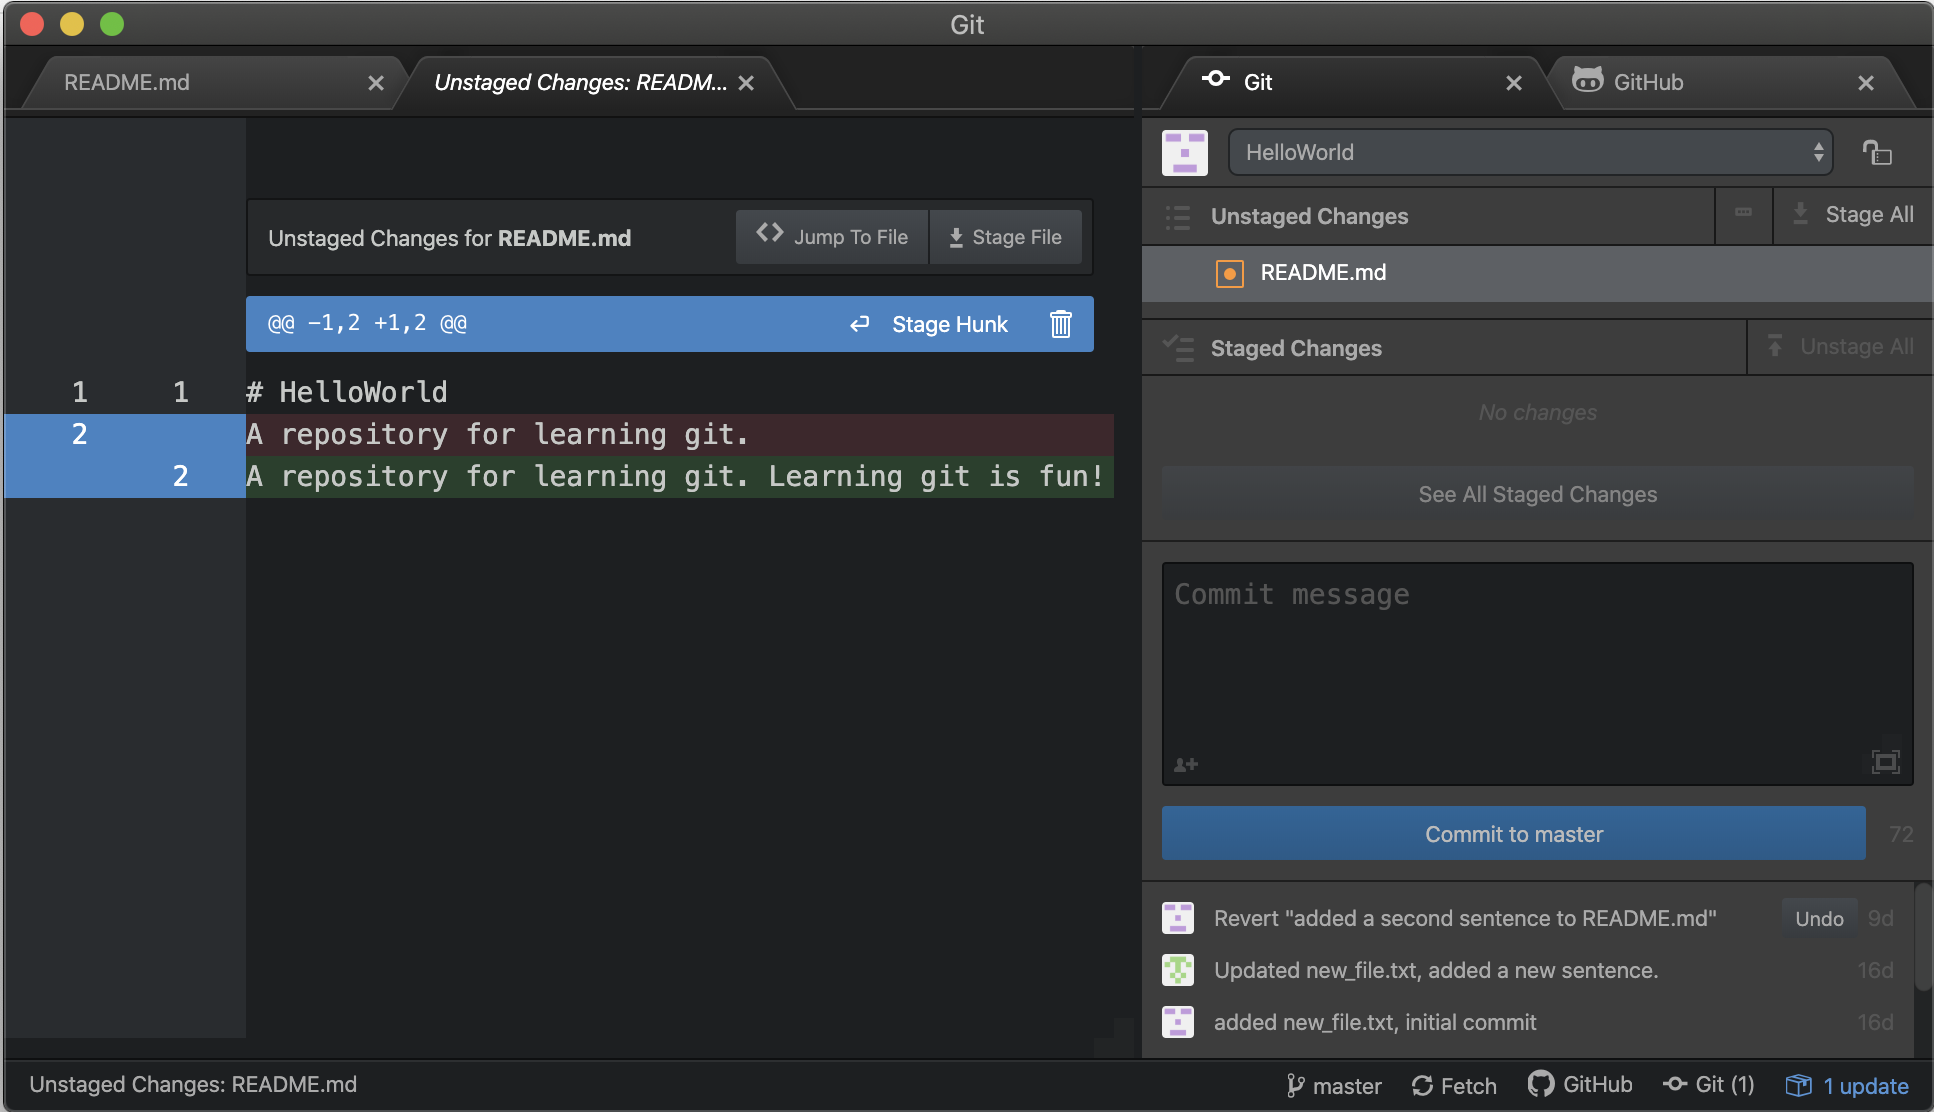The height and width of the screenshot is (1112, 1934).
Task: Collapse the Unstaged Changes section header
Action: 1308,216
